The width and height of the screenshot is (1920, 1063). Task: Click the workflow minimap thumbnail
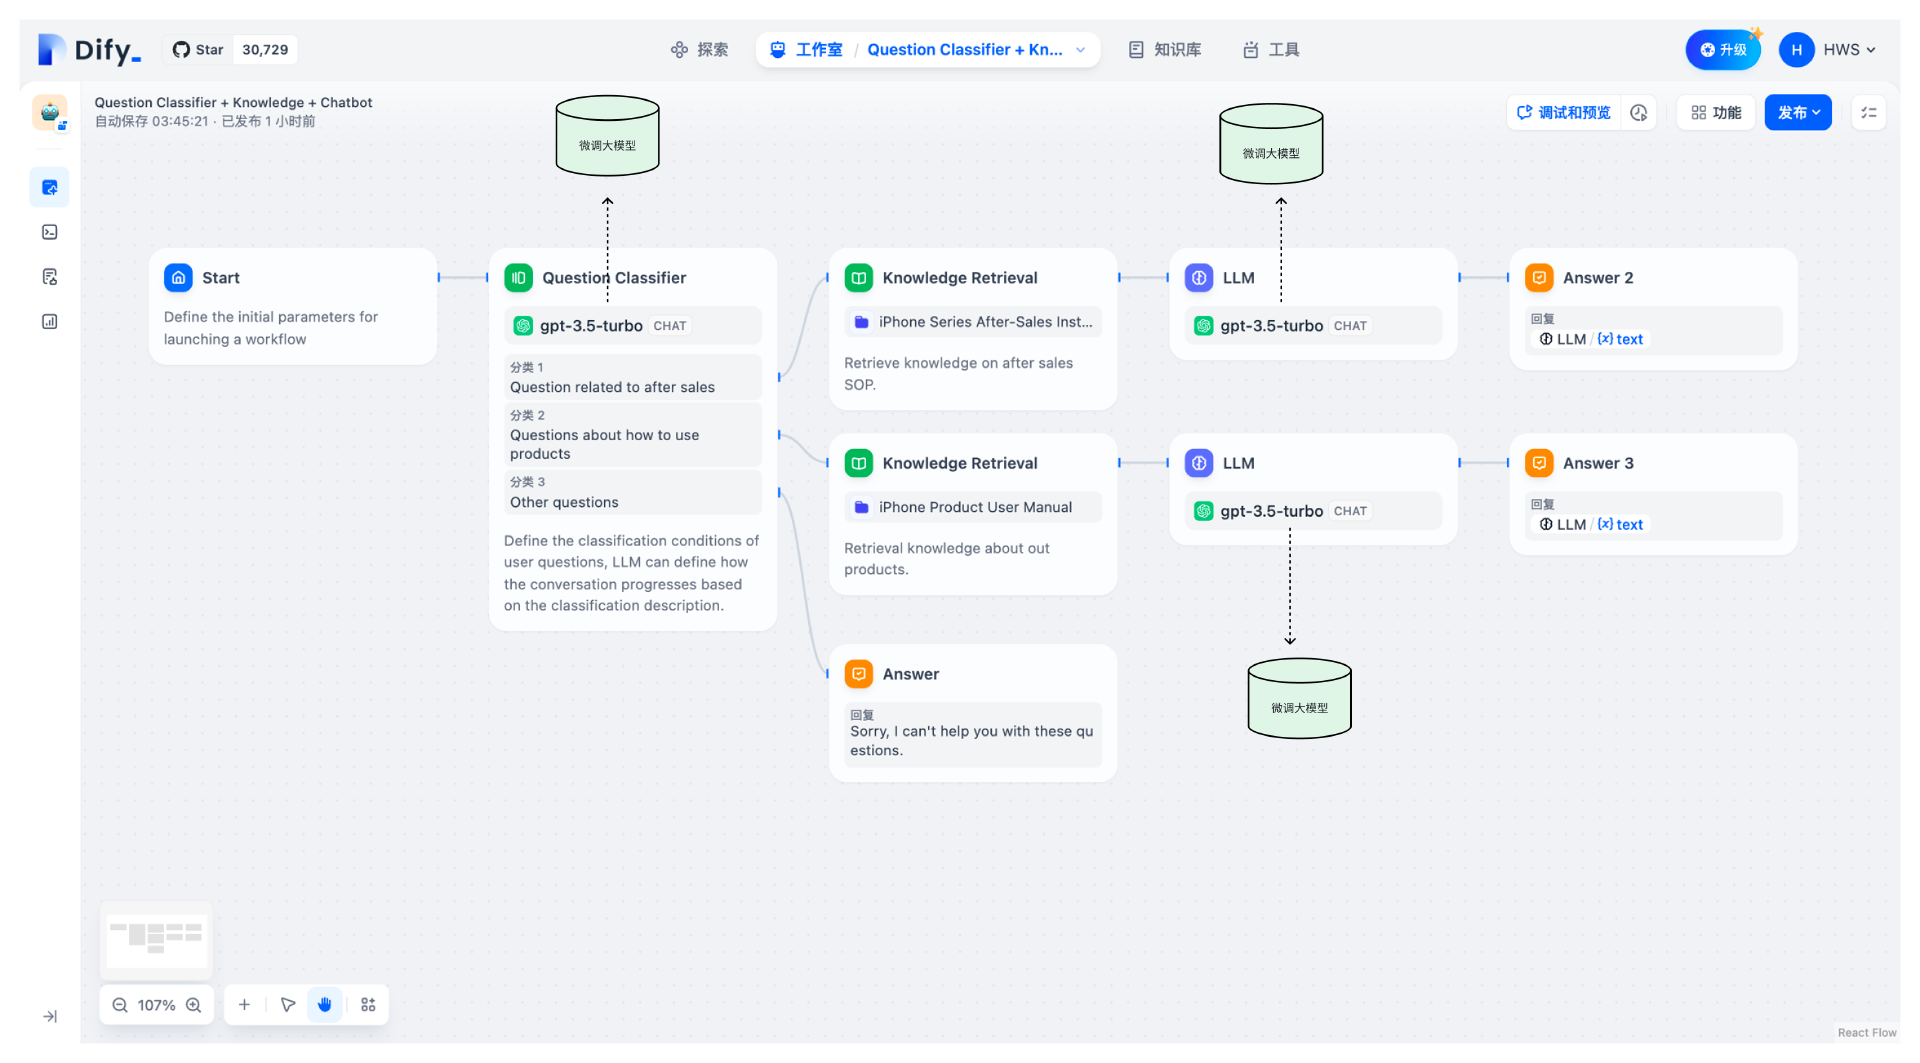pos(156,939)
